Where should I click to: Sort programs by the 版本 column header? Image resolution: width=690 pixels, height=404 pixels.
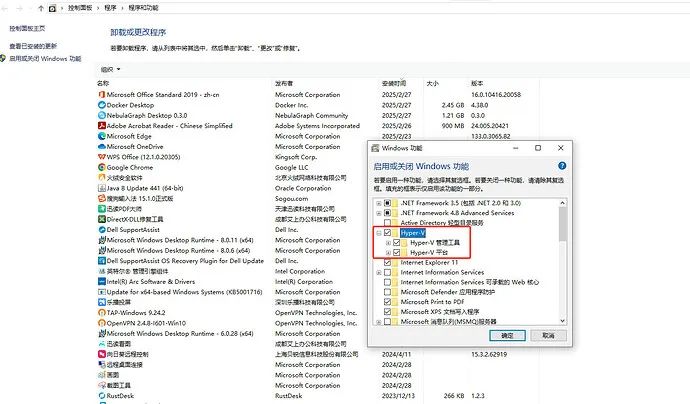click(x=477, y=83)
